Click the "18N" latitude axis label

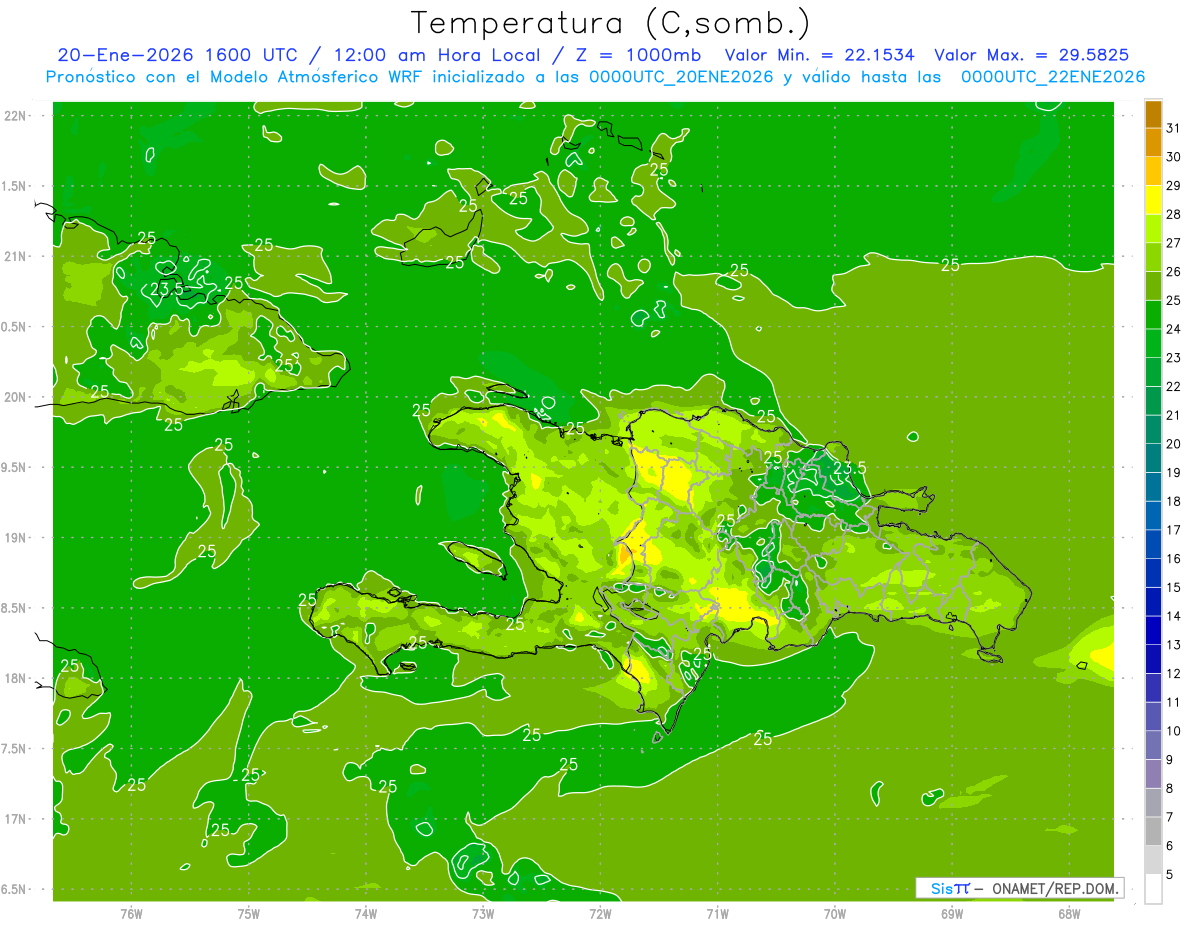coord(14,678)
